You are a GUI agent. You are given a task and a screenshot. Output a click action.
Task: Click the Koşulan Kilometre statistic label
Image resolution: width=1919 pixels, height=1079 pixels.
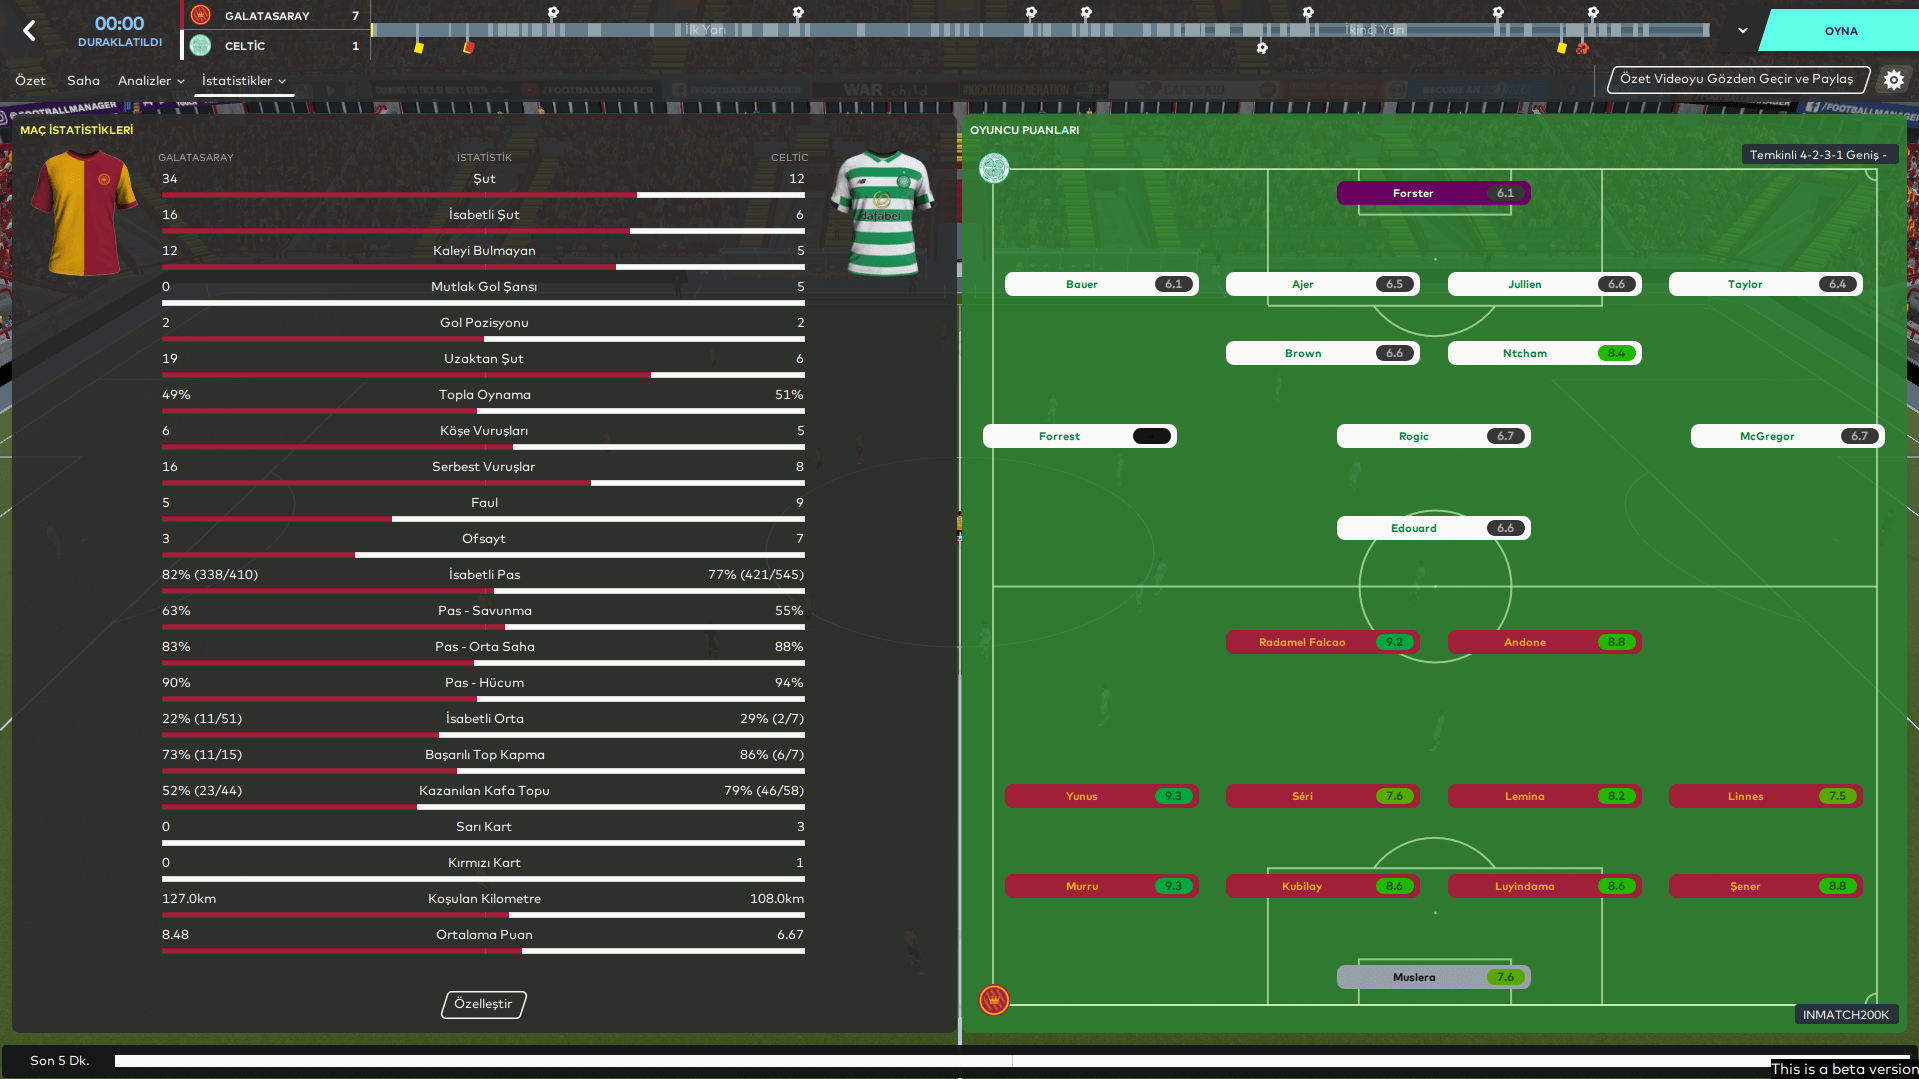[484, 899]
